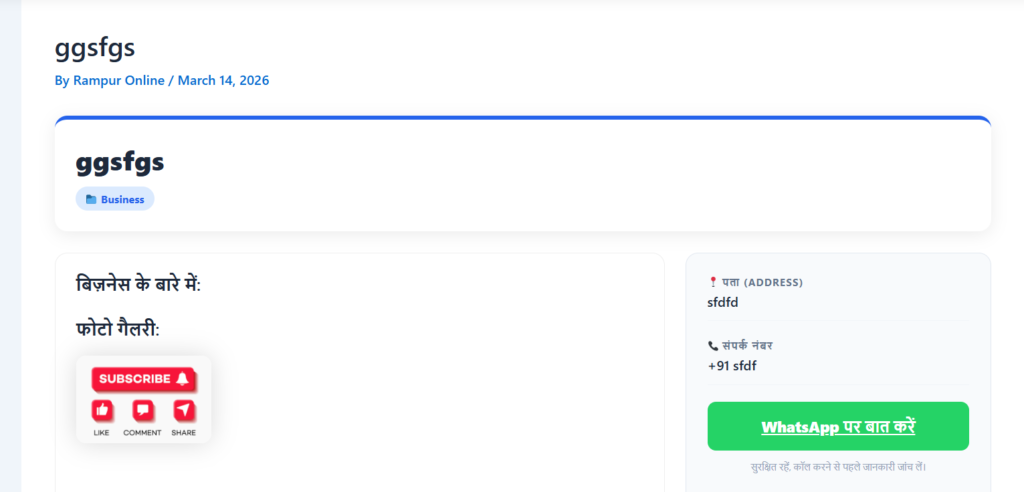Click the फोटो गैलरी heading
The image size is (1024, 492).
[x=117, y=328]
